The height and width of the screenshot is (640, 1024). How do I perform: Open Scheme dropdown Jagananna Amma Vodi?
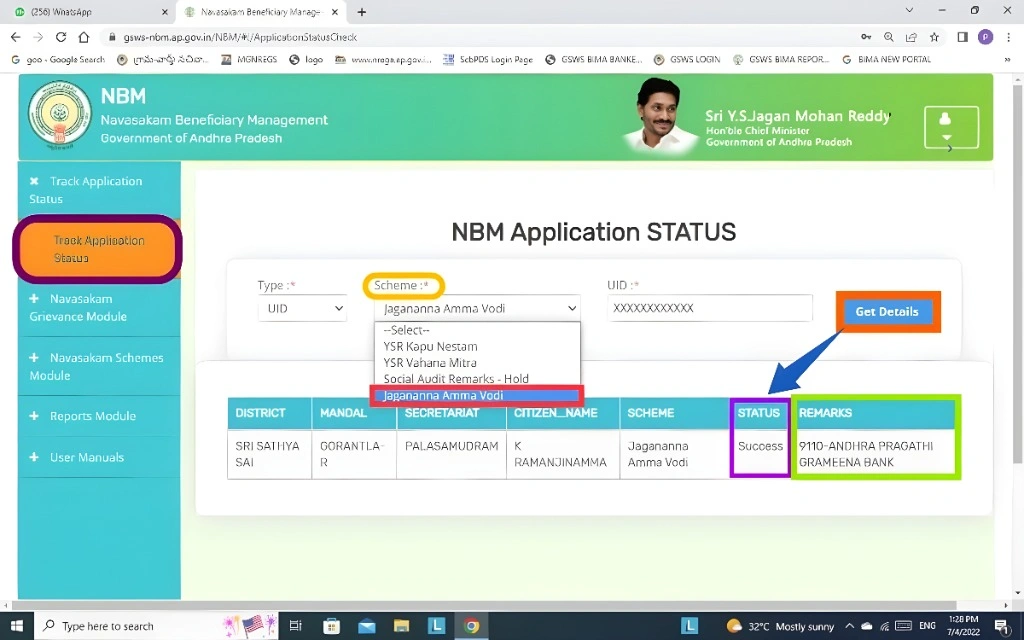[477, 308]
